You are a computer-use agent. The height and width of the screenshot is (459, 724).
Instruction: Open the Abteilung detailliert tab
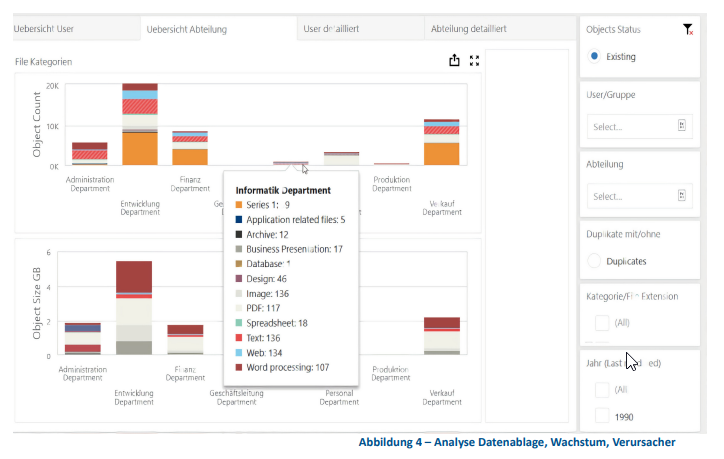pos(500,29)
